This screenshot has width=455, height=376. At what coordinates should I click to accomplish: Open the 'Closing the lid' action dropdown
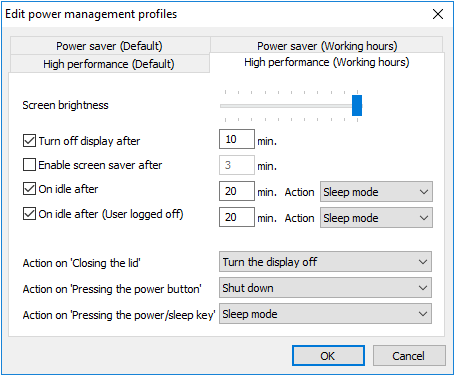325,262
